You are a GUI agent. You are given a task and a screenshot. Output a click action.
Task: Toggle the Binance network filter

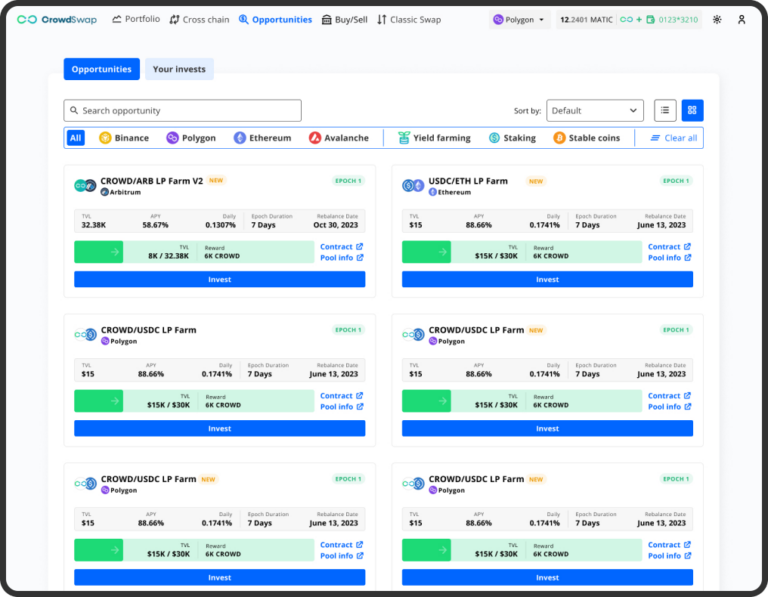pyautogui.click(x=124, y=138)
